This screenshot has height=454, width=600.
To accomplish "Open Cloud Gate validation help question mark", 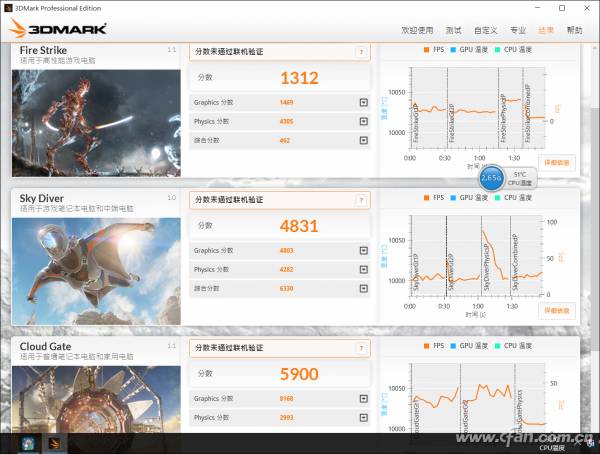I will [361, 348].
